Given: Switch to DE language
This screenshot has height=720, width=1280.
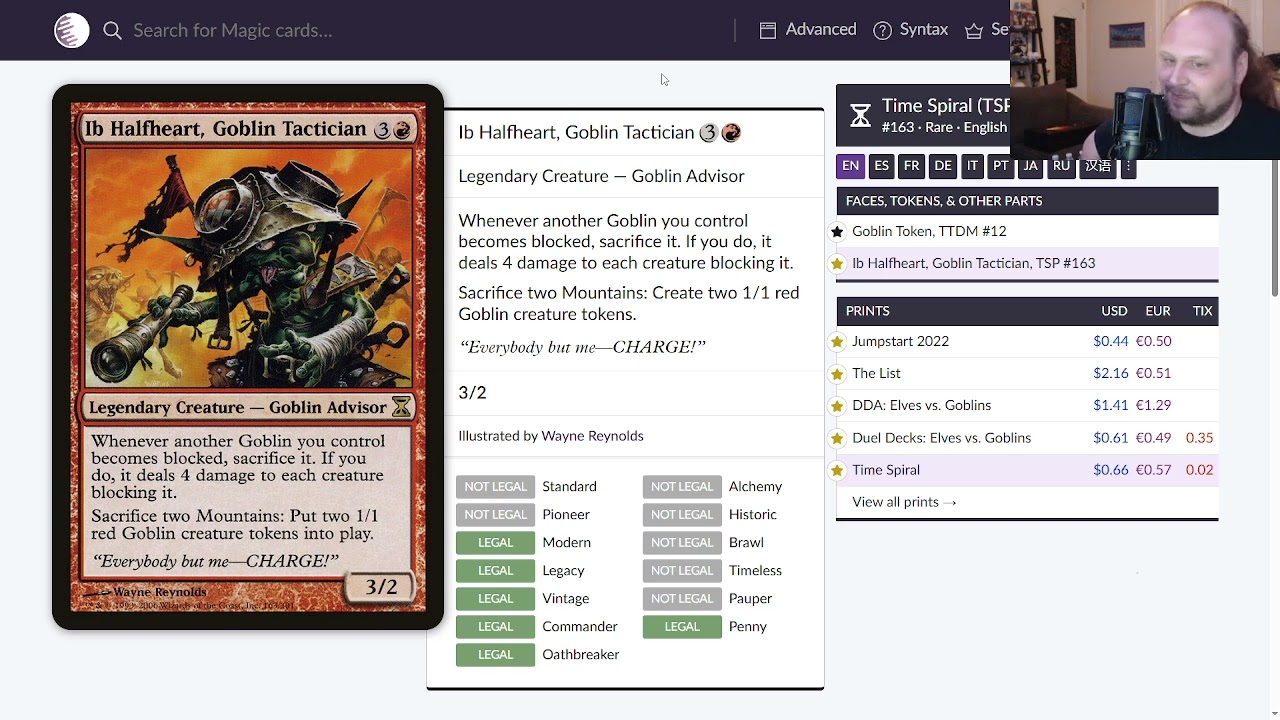Looking at the screenshot, I should (942, 166).
